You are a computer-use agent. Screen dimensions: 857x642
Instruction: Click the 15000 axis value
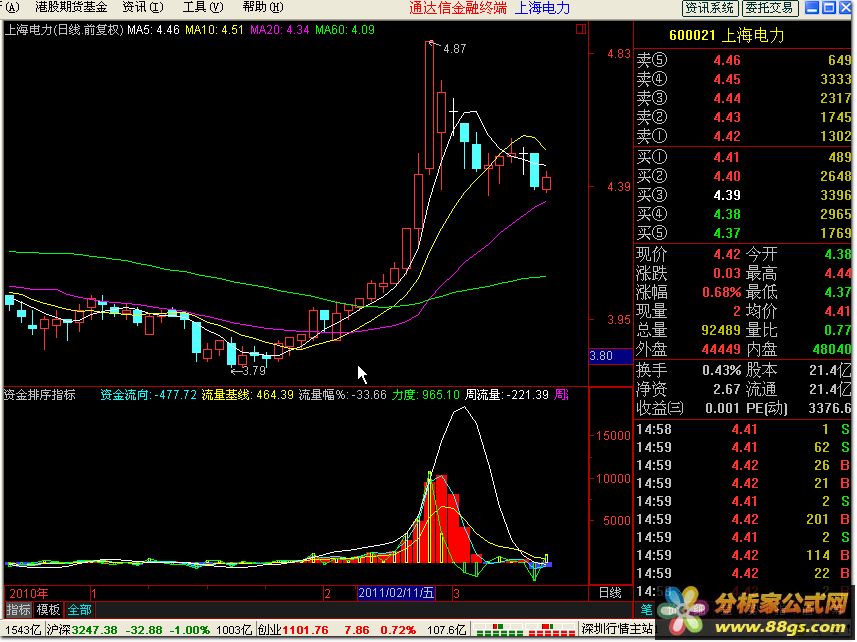(613, 436)
